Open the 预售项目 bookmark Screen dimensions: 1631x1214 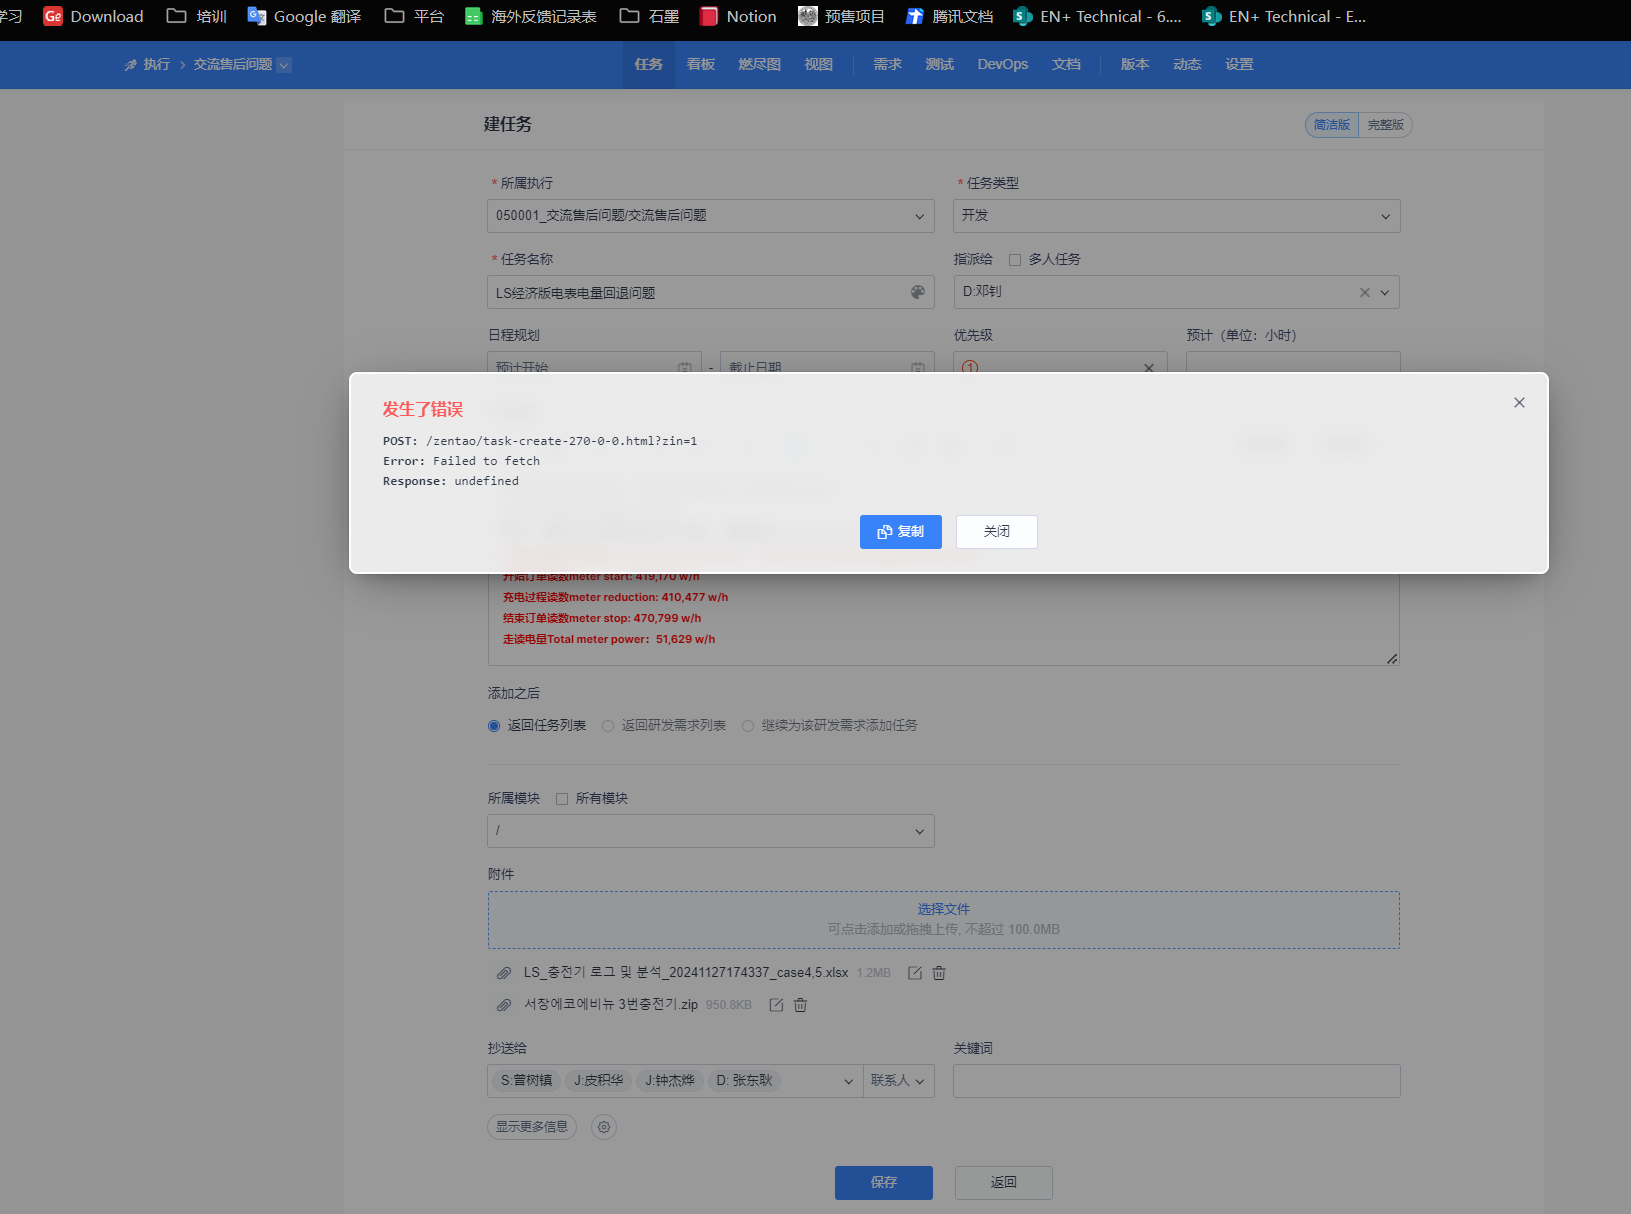[841, 16]
